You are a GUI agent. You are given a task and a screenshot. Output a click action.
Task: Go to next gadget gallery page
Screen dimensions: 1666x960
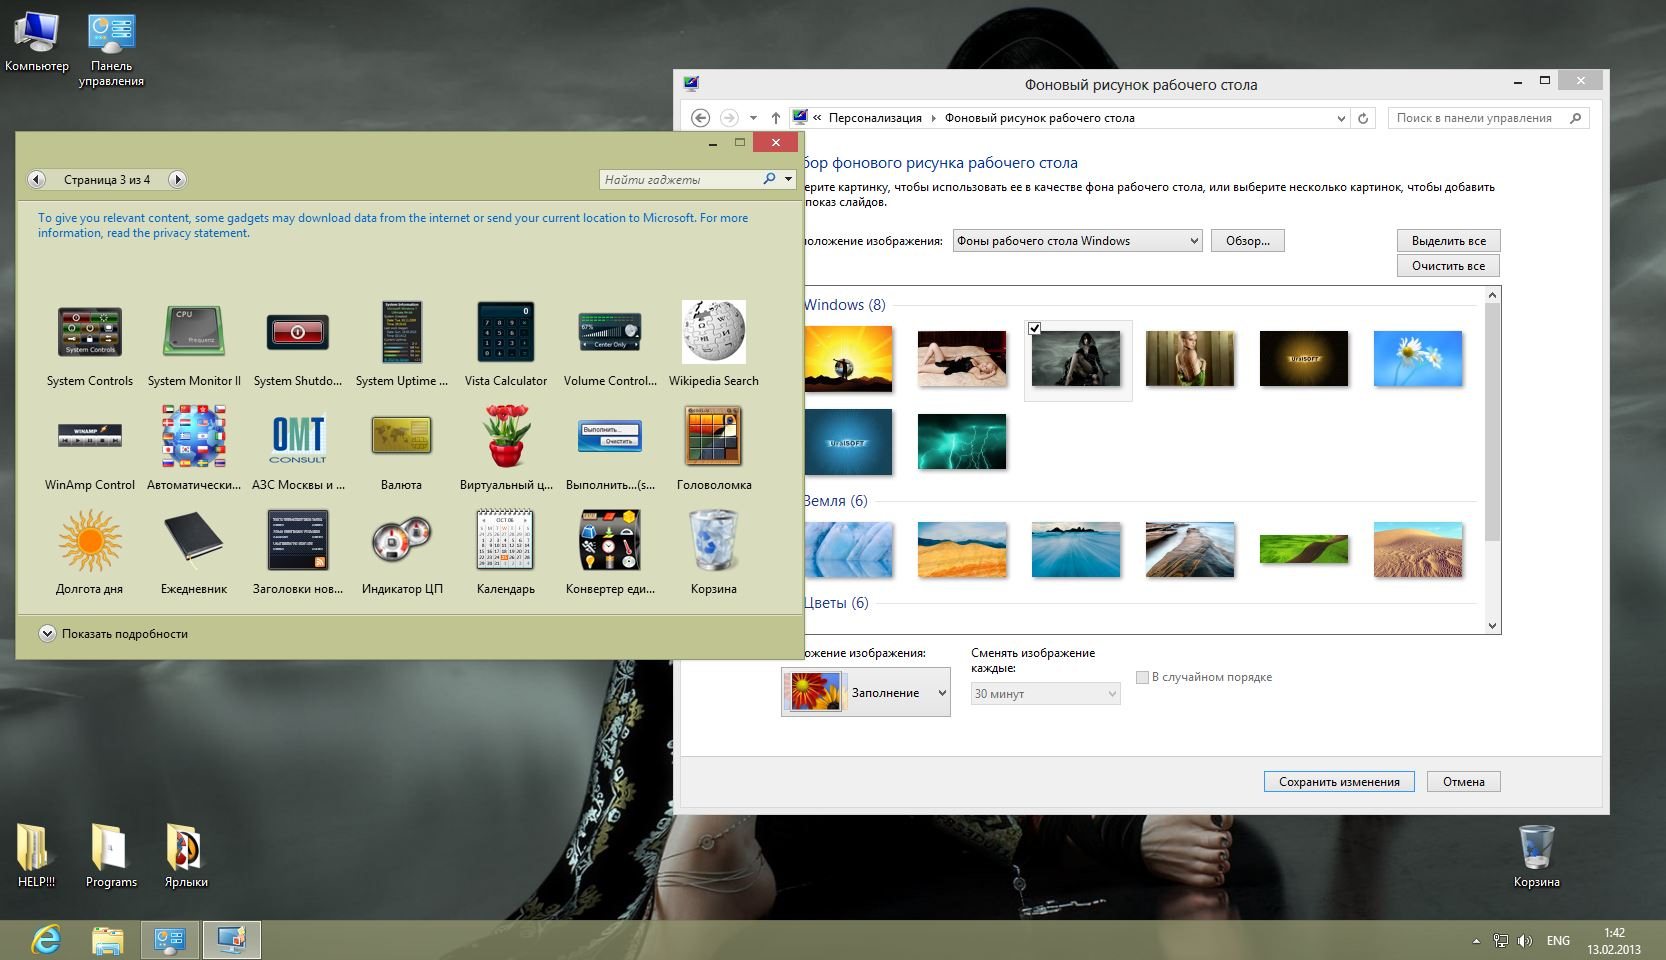(x=177, y=180)
